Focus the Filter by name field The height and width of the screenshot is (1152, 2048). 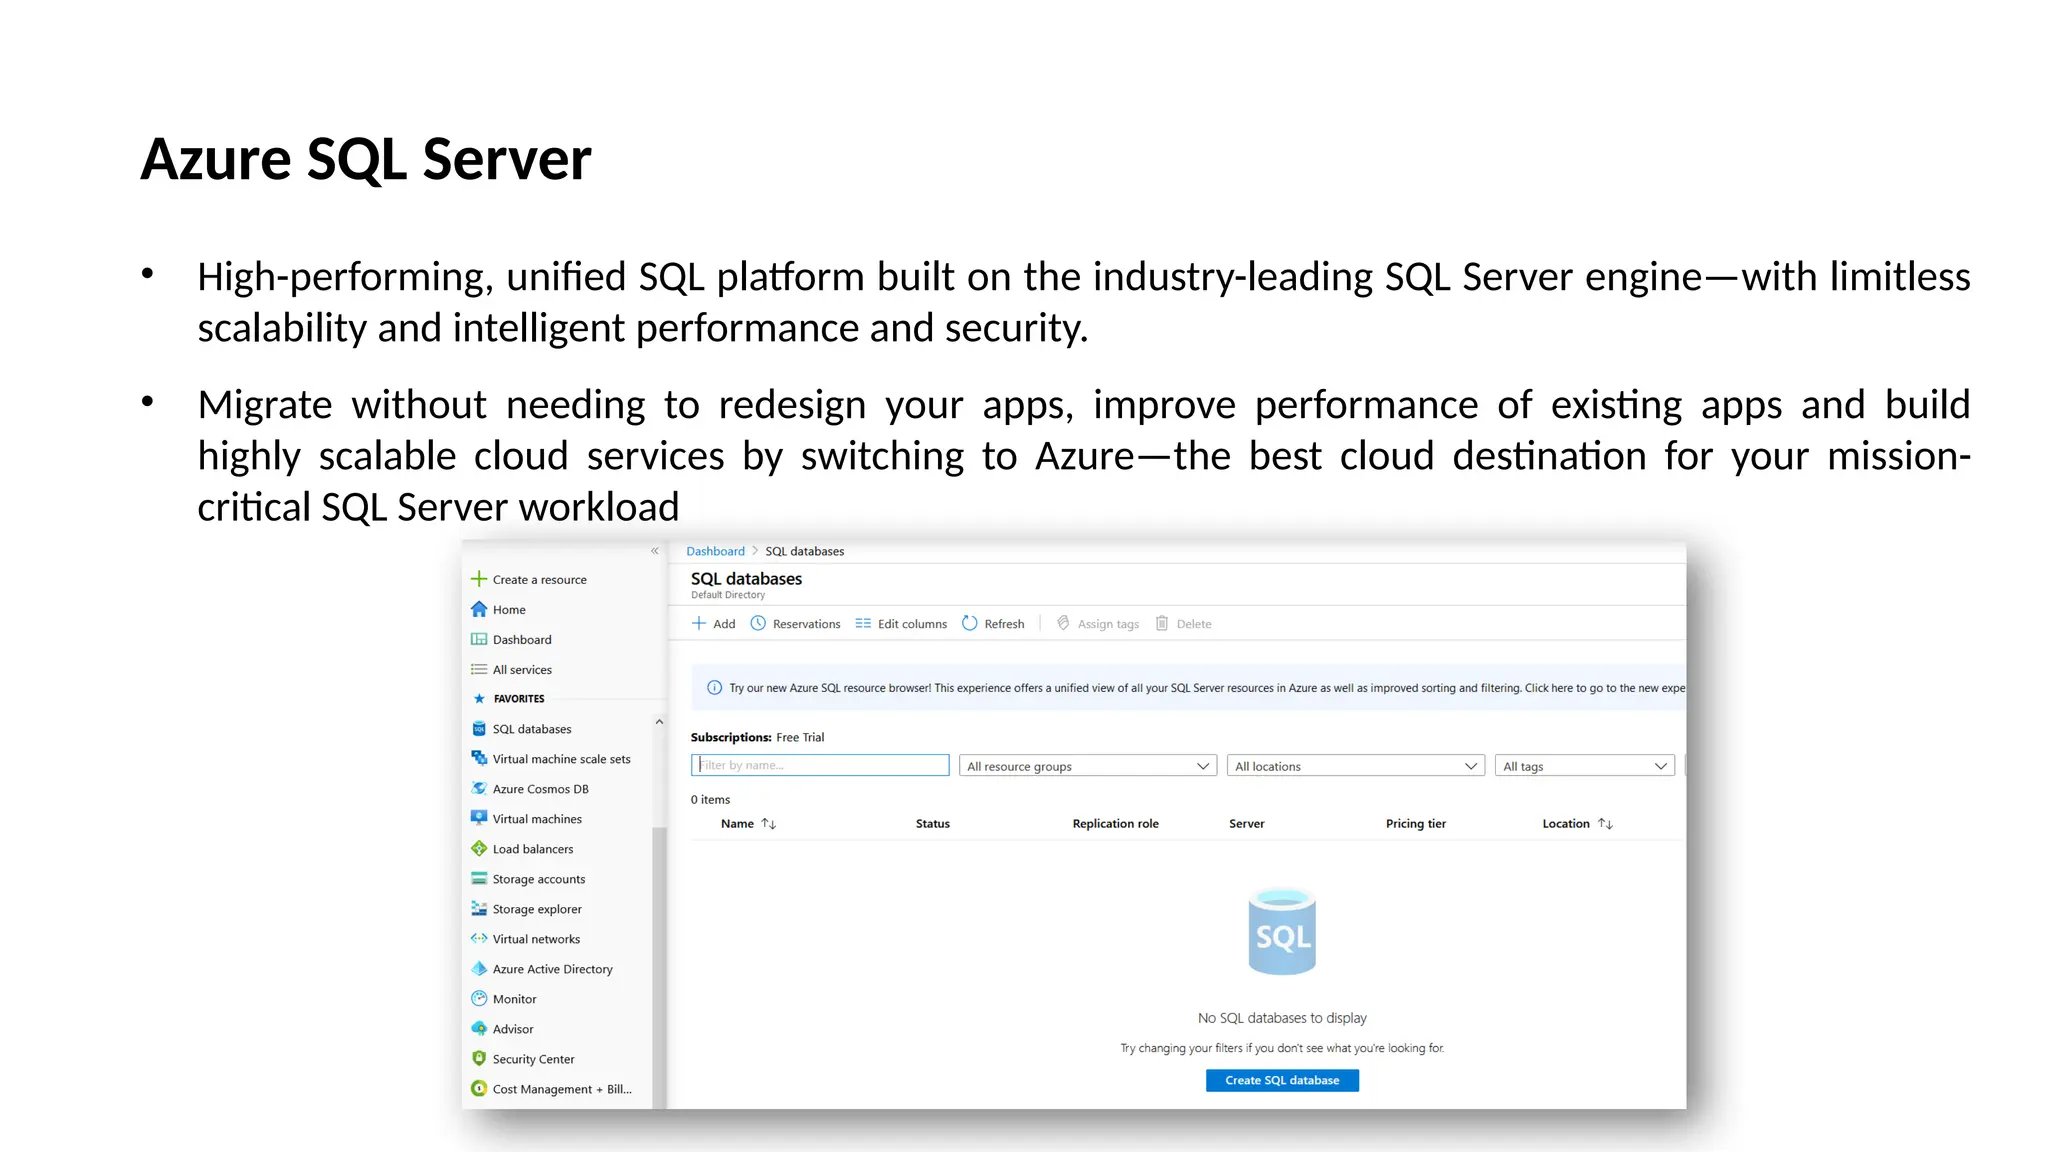[820, 765]
